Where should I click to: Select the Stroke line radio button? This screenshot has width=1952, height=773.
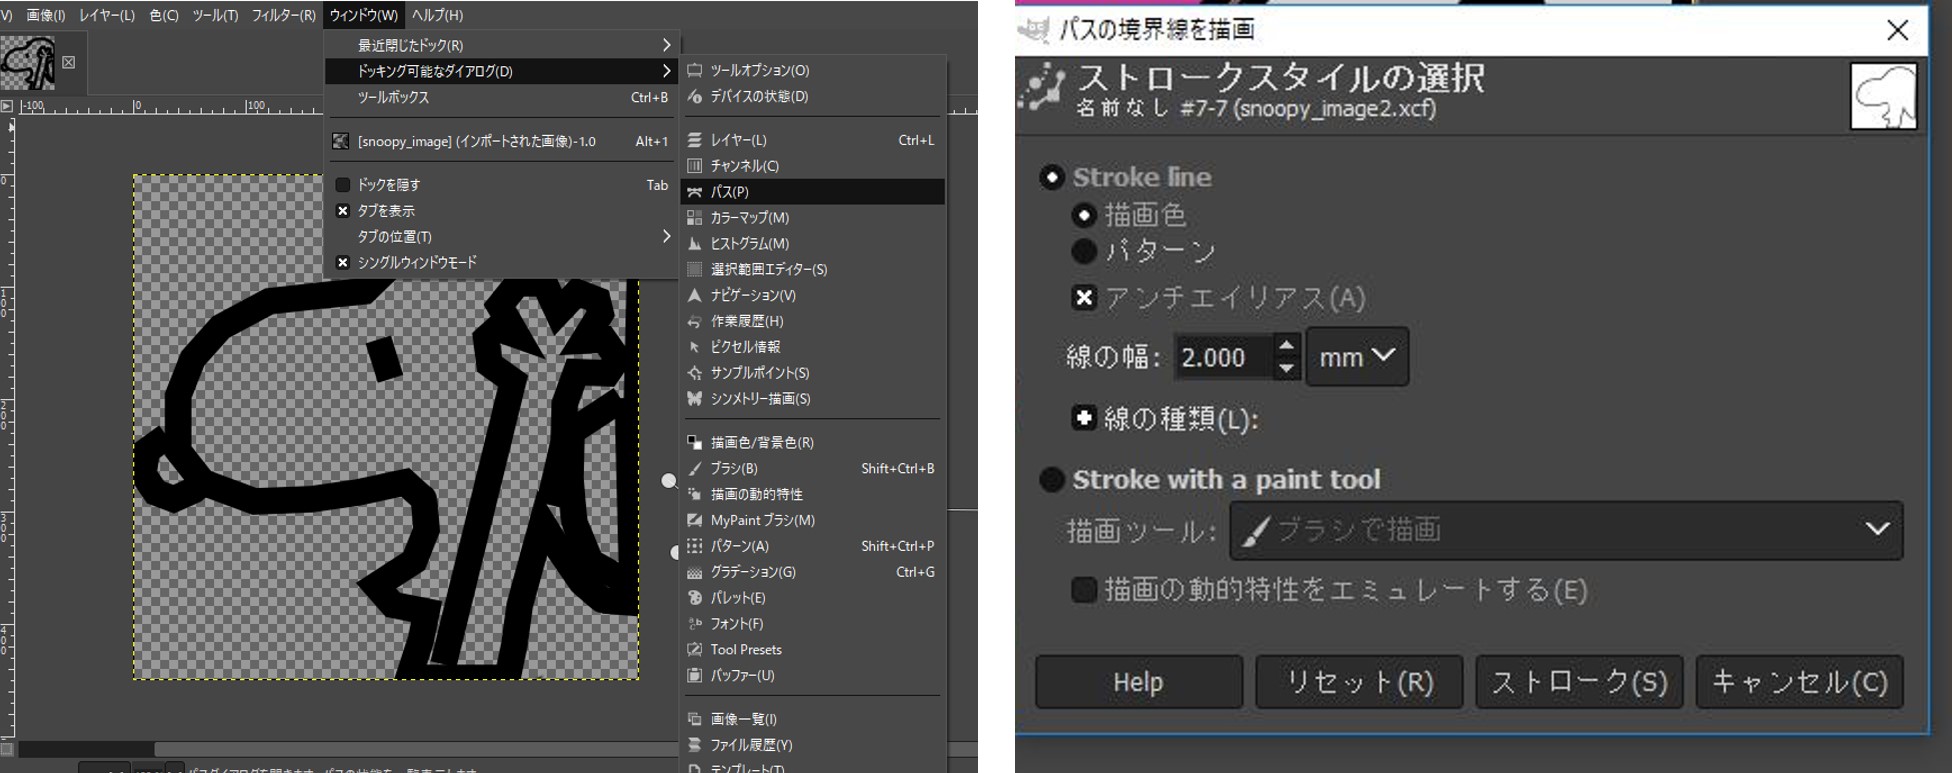[x=1052, y=178]
